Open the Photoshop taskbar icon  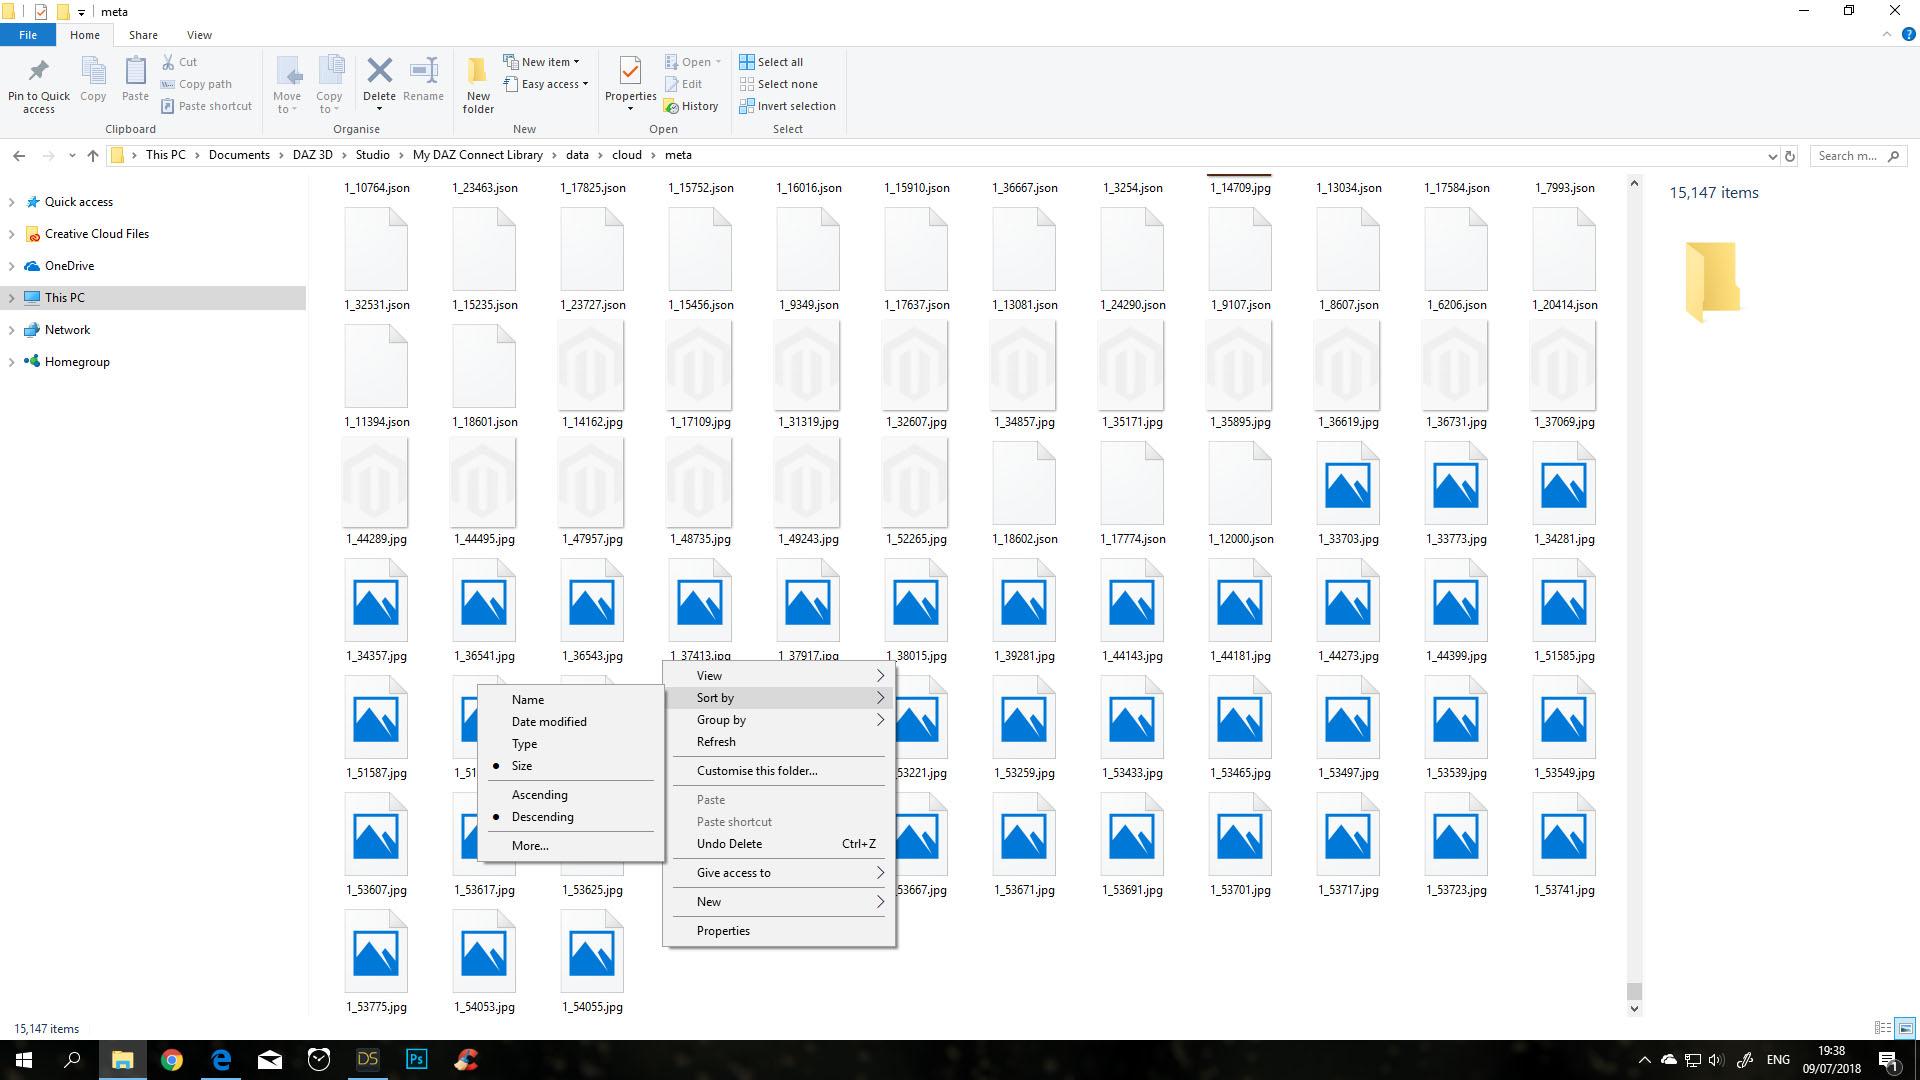coord(417,1059)
